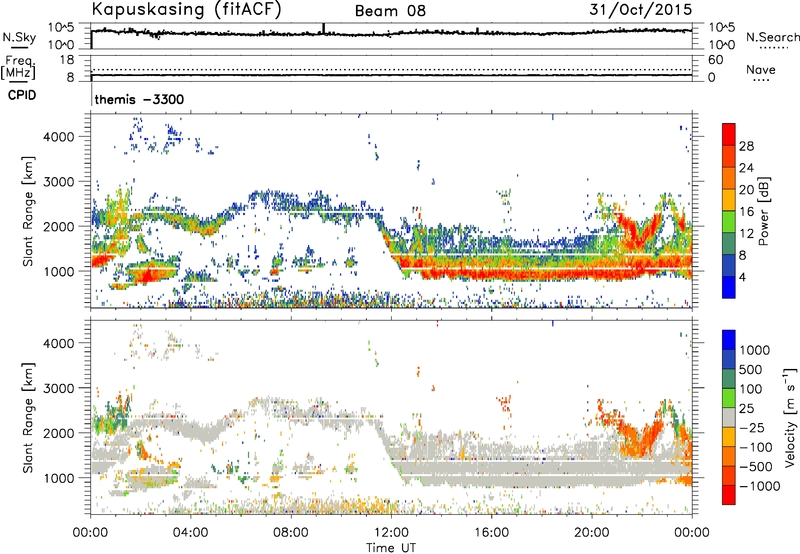800x554 pixels.
Task: Click the date '31/Oct/2015'
Action: [x=641, y=10]
